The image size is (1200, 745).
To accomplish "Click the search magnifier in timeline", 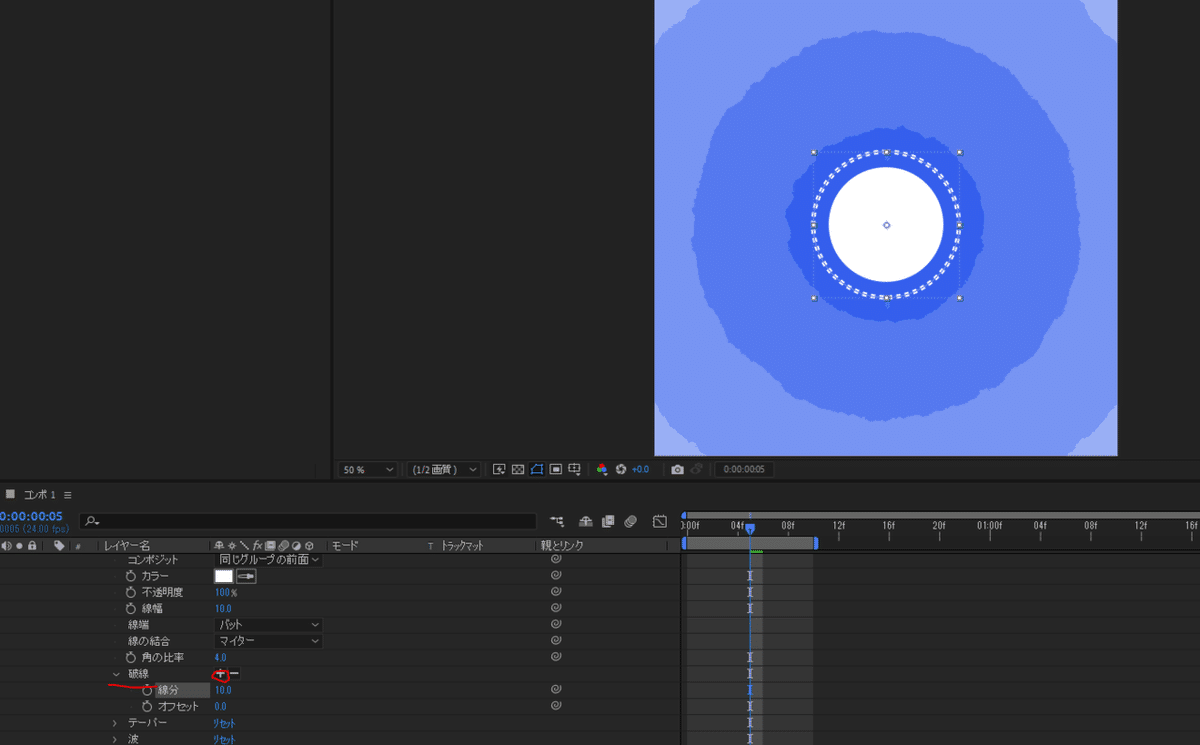I will click(92, 521).
